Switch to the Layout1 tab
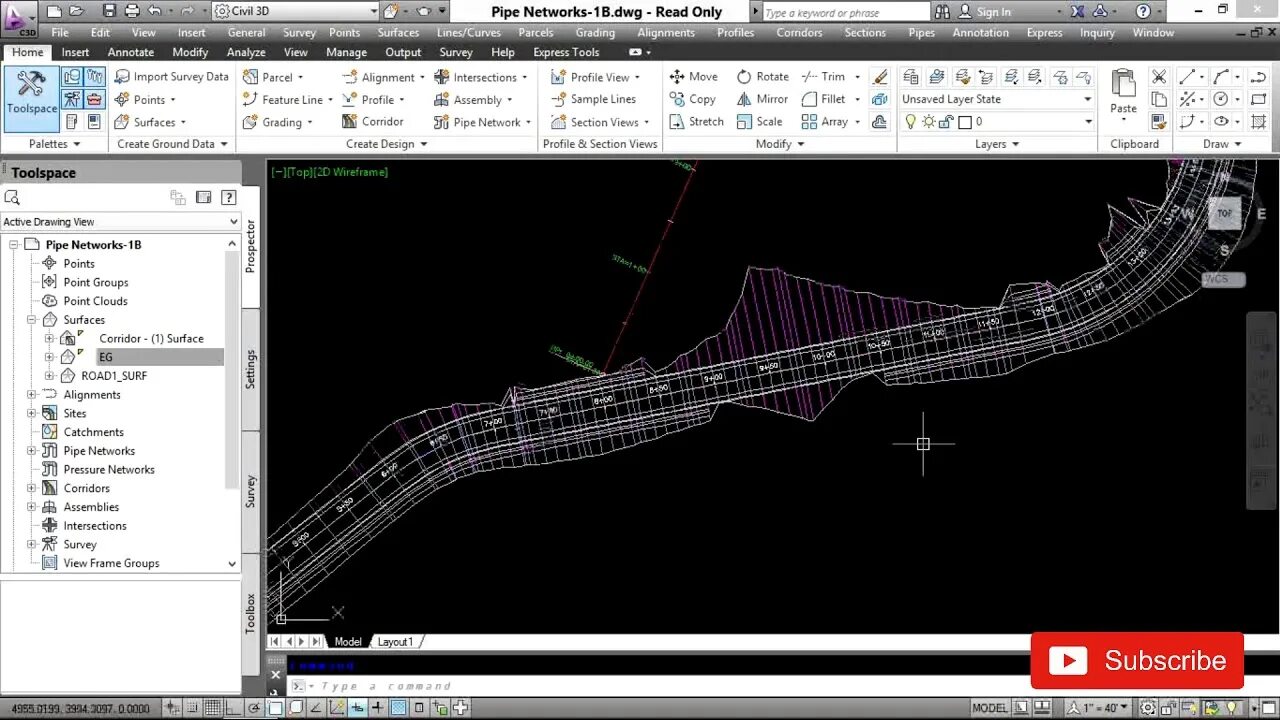 (x=394, y=642)
